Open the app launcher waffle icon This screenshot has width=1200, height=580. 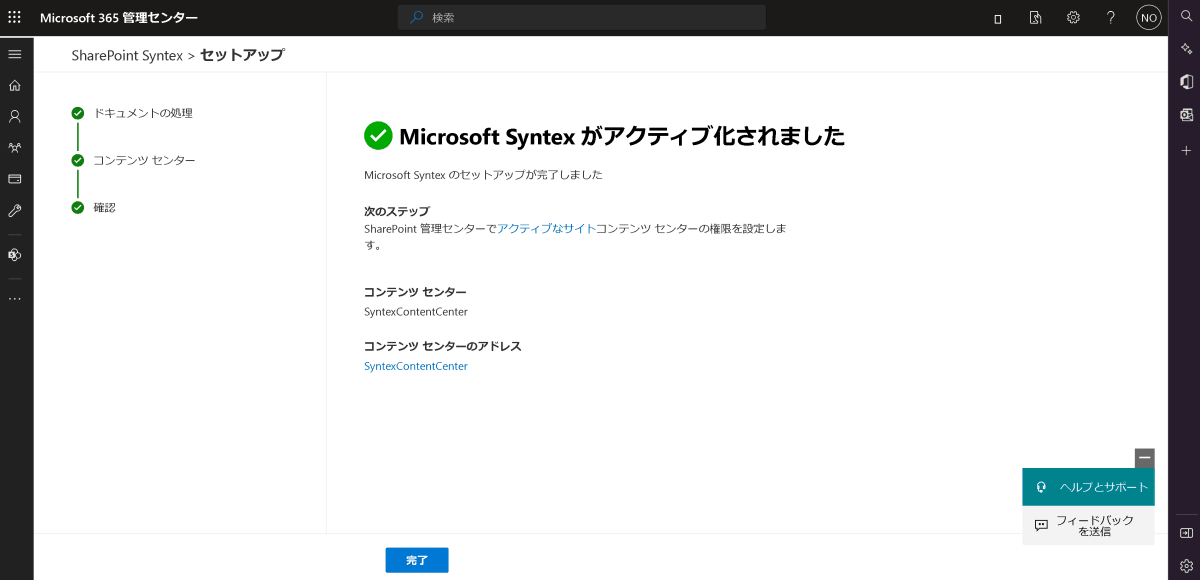tap(15, 18)
